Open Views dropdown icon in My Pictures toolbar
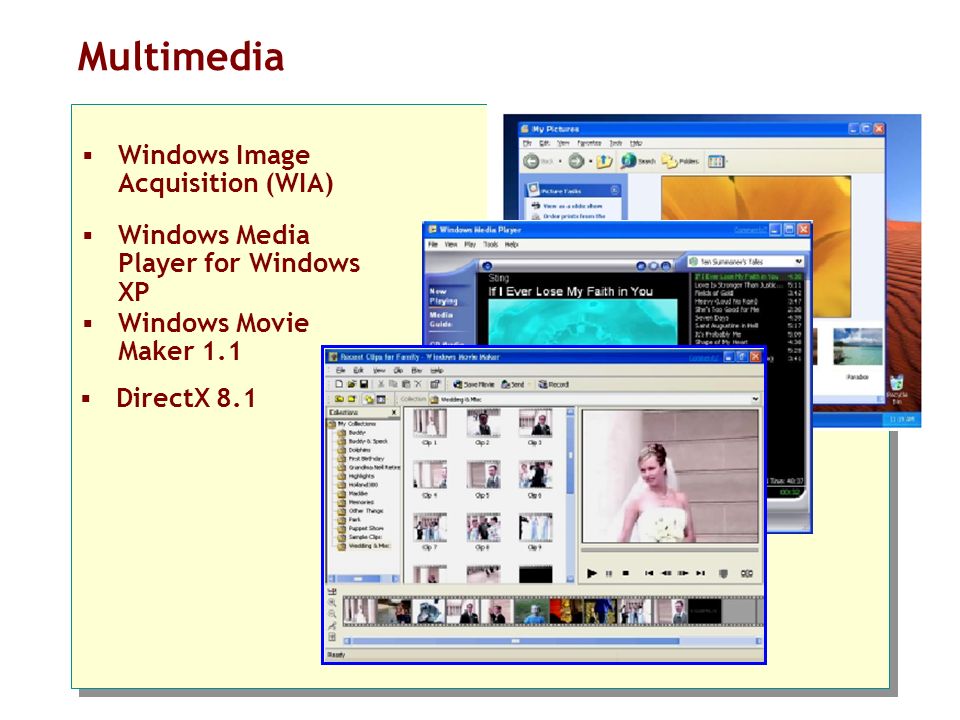Screen dimensions: 960x720 (x=717, y=161)
